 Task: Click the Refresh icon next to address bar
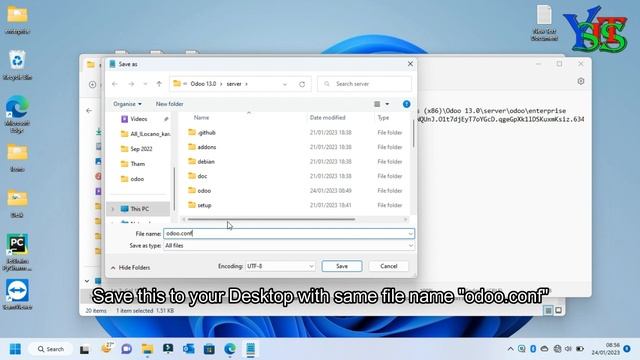pos(302,84)
